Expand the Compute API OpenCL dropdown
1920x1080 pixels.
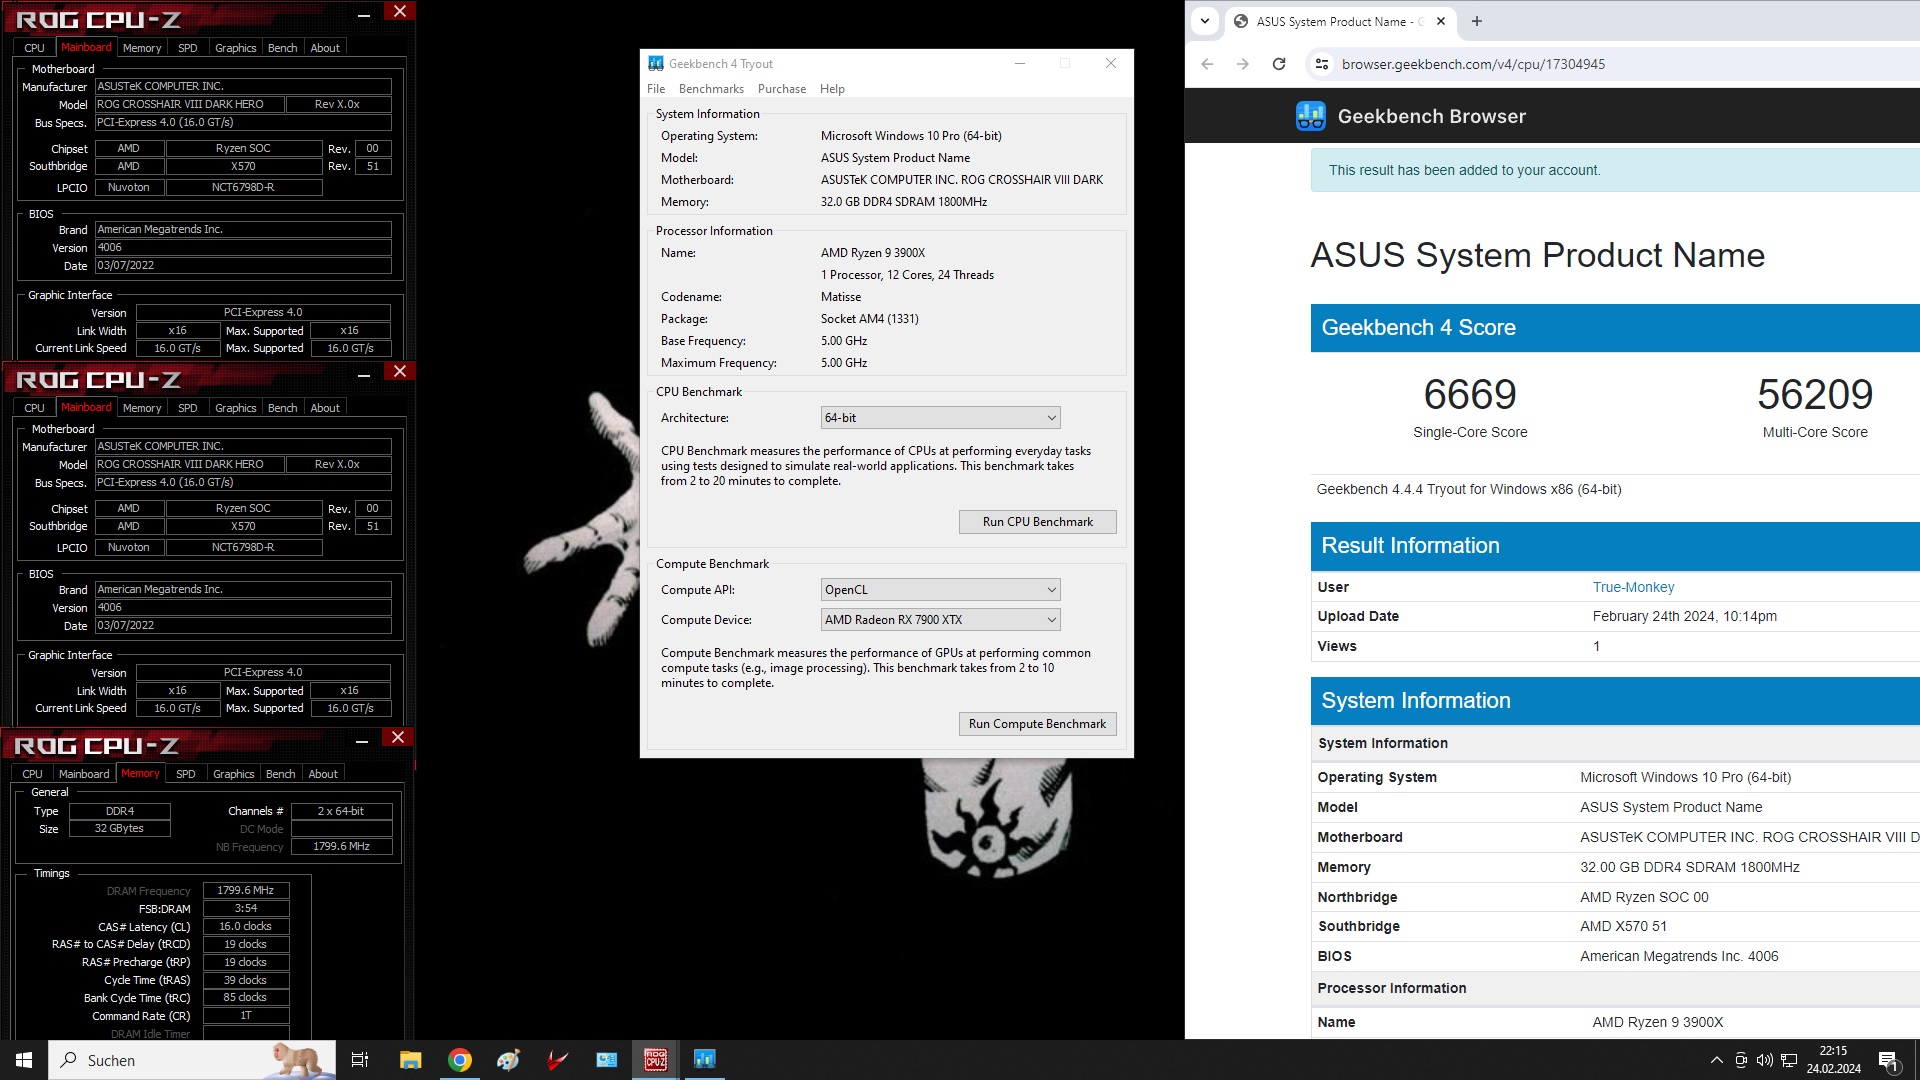click(940, 590)
